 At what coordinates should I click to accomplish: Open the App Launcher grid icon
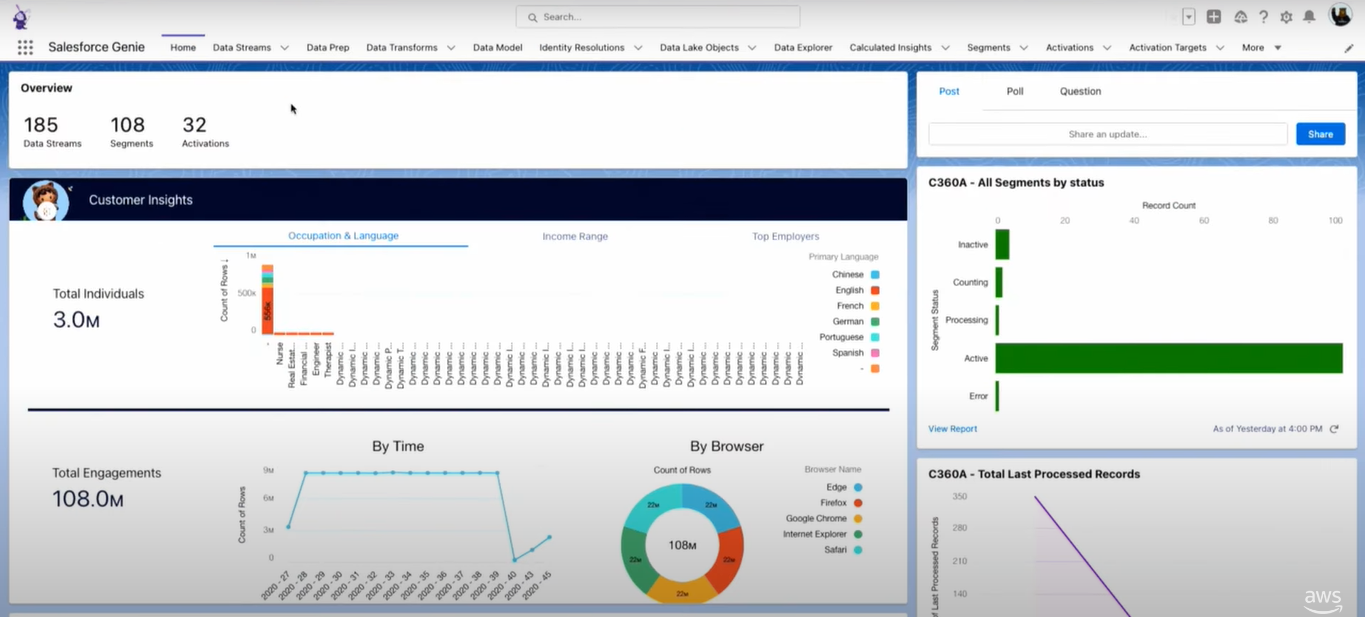(x=25, y=47)
